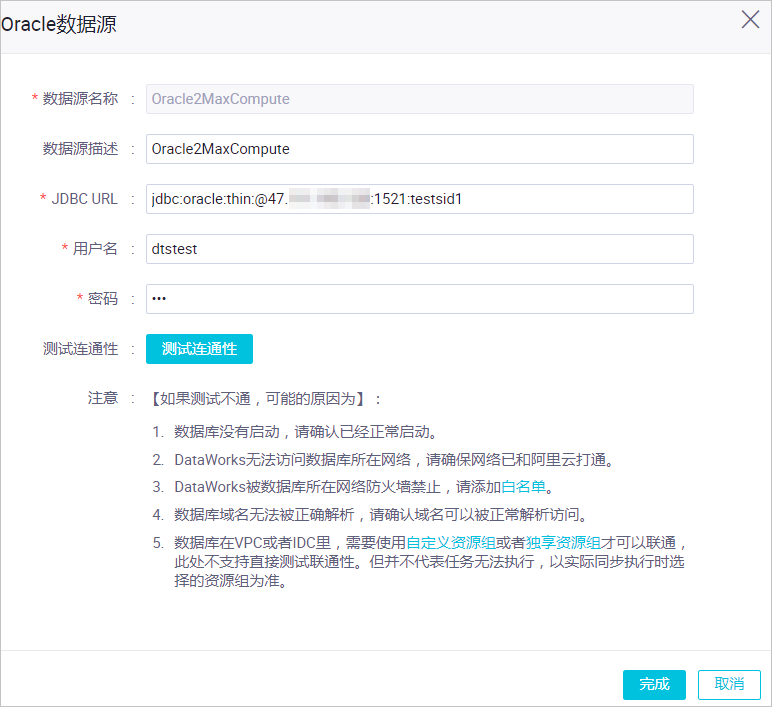Click the 数据源描述 label
The image size is (772, 707).
pyautogui.click(x=80, y=148)
